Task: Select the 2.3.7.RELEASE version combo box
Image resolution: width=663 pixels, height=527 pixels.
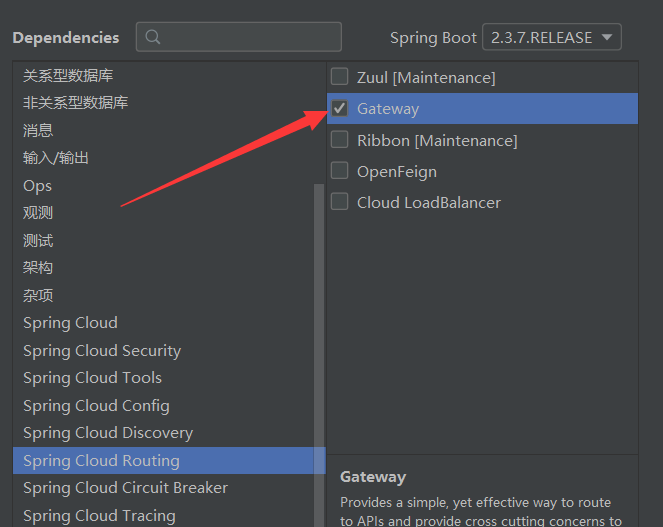Action: (x=552, y=37)
